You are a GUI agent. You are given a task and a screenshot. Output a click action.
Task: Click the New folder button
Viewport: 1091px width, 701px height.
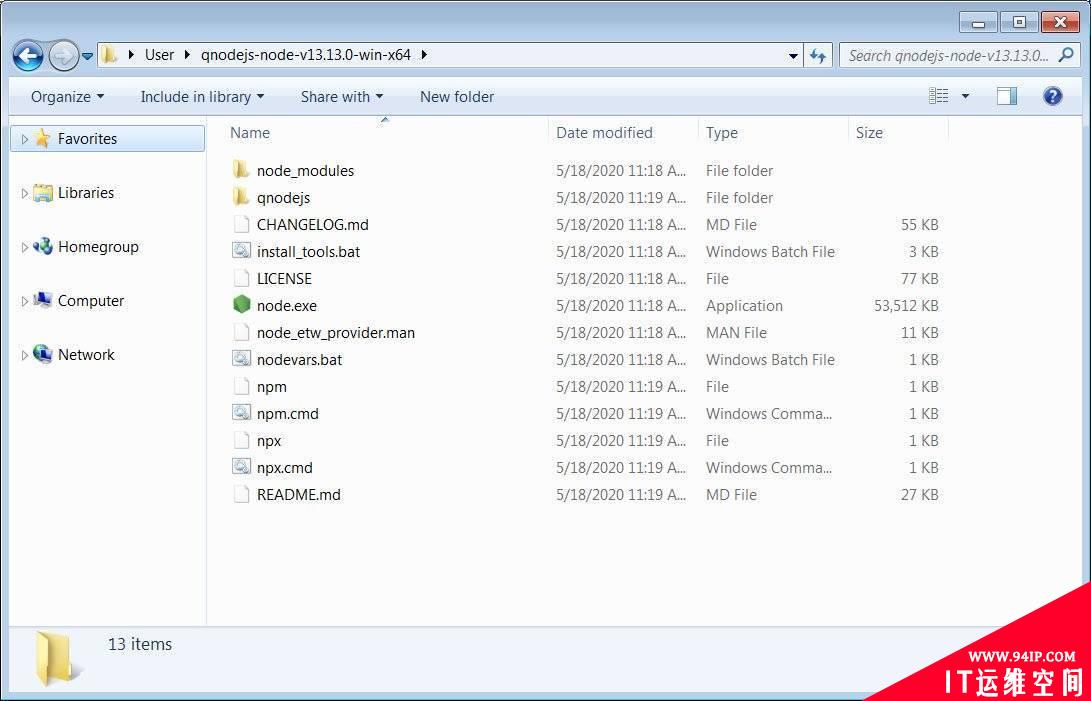tap(457, 97)
